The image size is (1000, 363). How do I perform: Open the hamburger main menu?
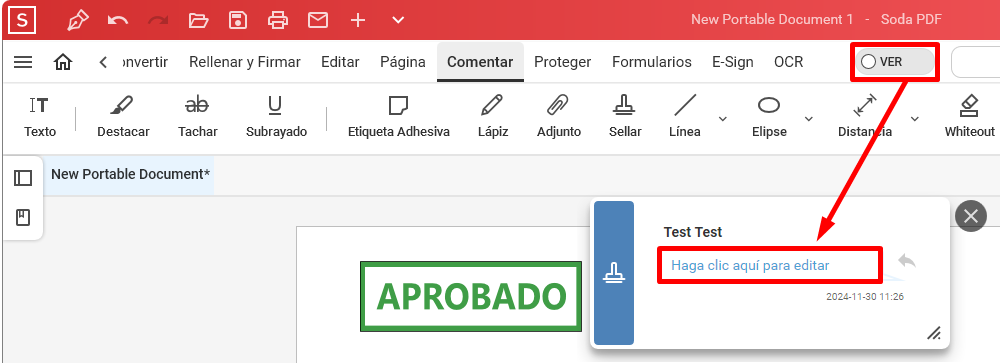point(23,62)
